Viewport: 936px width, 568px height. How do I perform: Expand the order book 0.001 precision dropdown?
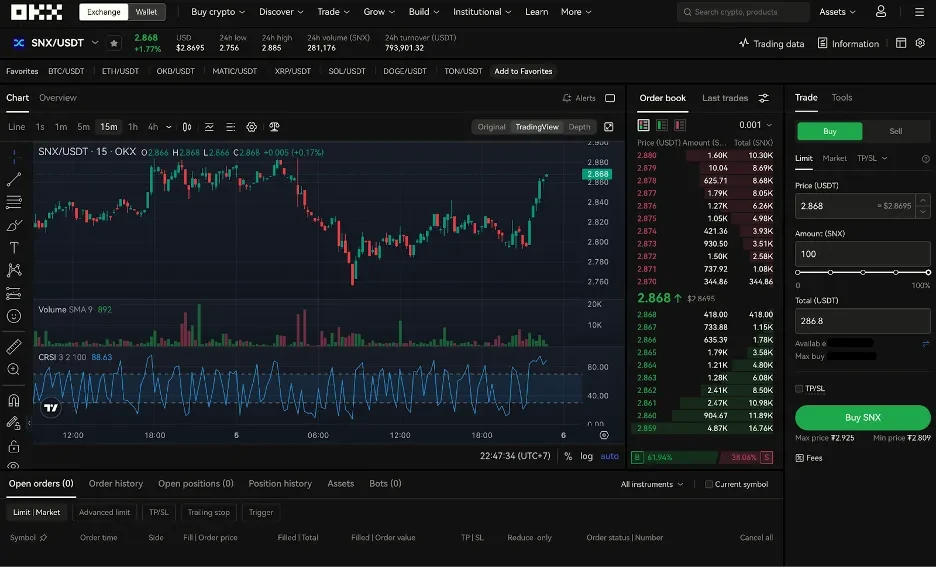click(755, 125)
